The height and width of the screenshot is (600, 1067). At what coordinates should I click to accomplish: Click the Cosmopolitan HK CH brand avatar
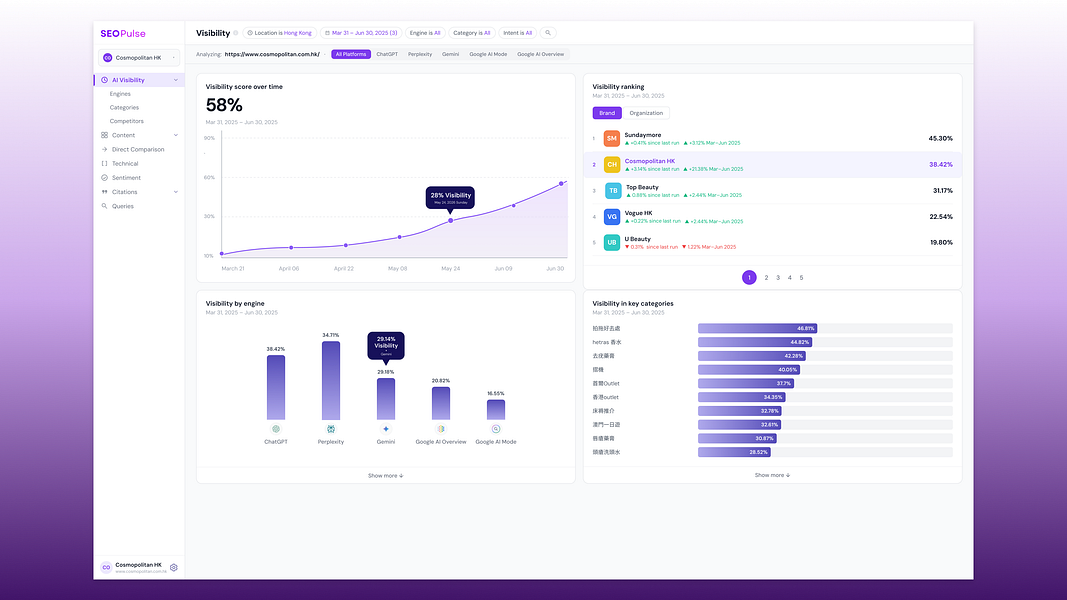tap(612, 165)
